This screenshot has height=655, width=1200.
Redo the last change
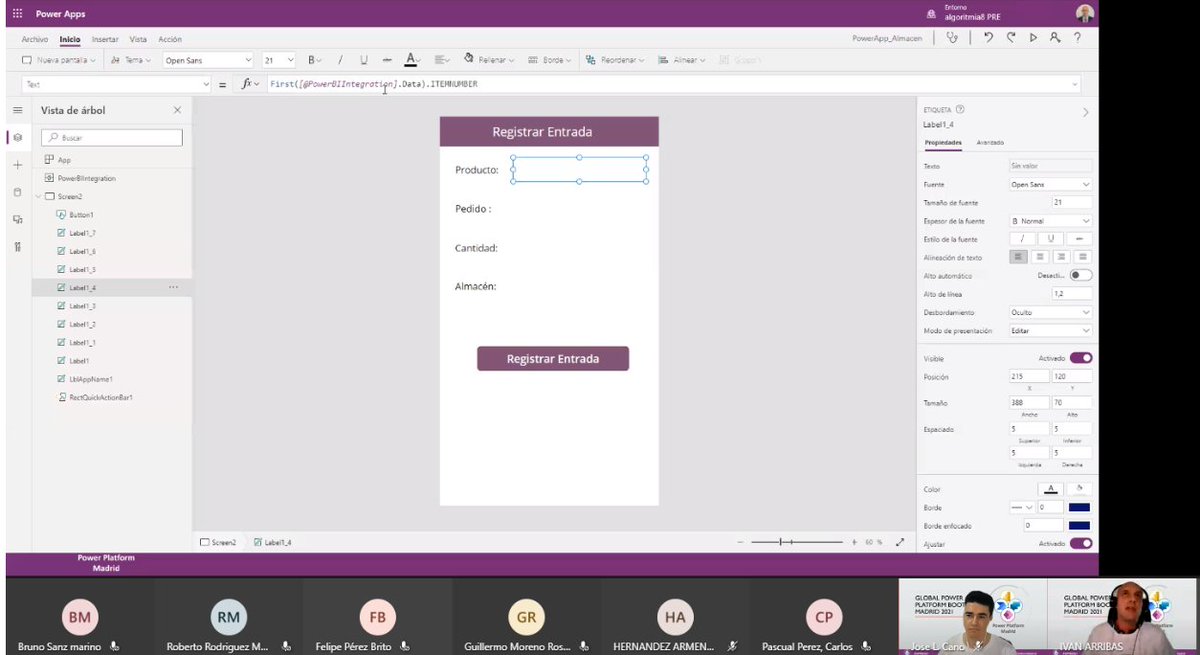pos(1011,38)
